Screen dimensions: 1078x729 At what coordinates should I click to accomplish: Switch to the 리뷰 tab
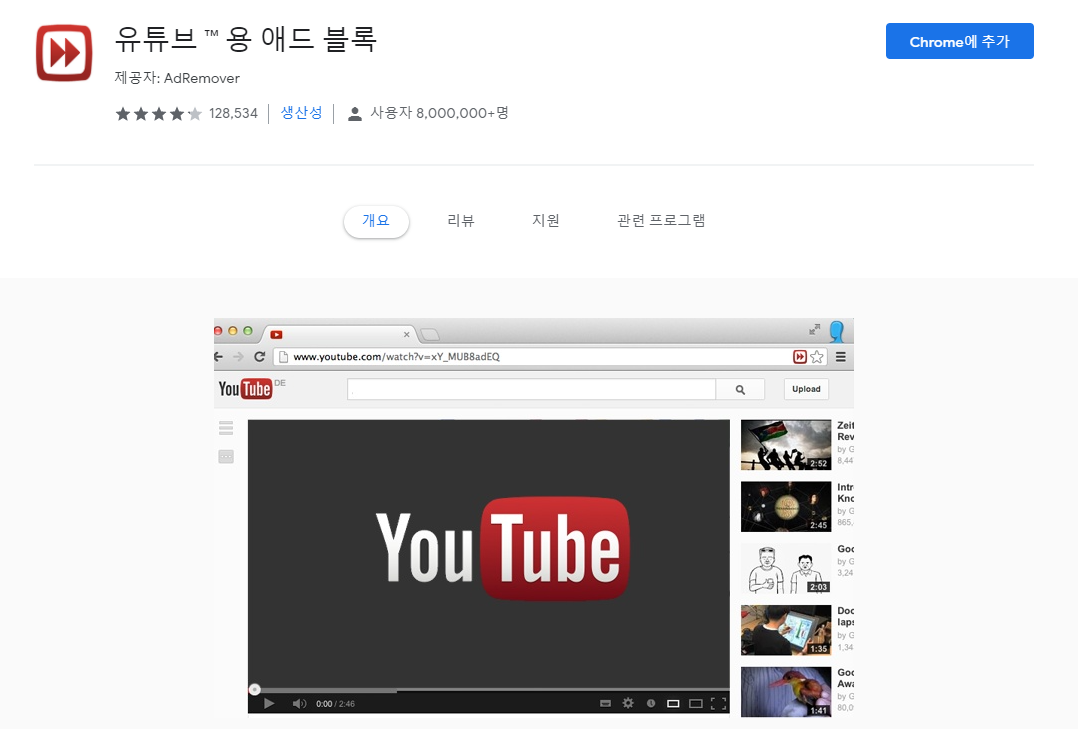(461, 221)
